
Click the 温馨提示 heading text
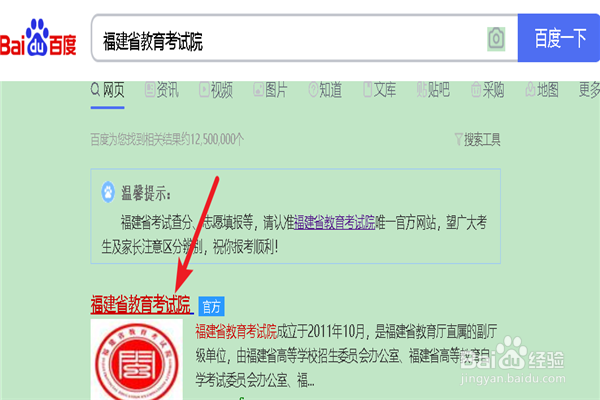point(145,193)
